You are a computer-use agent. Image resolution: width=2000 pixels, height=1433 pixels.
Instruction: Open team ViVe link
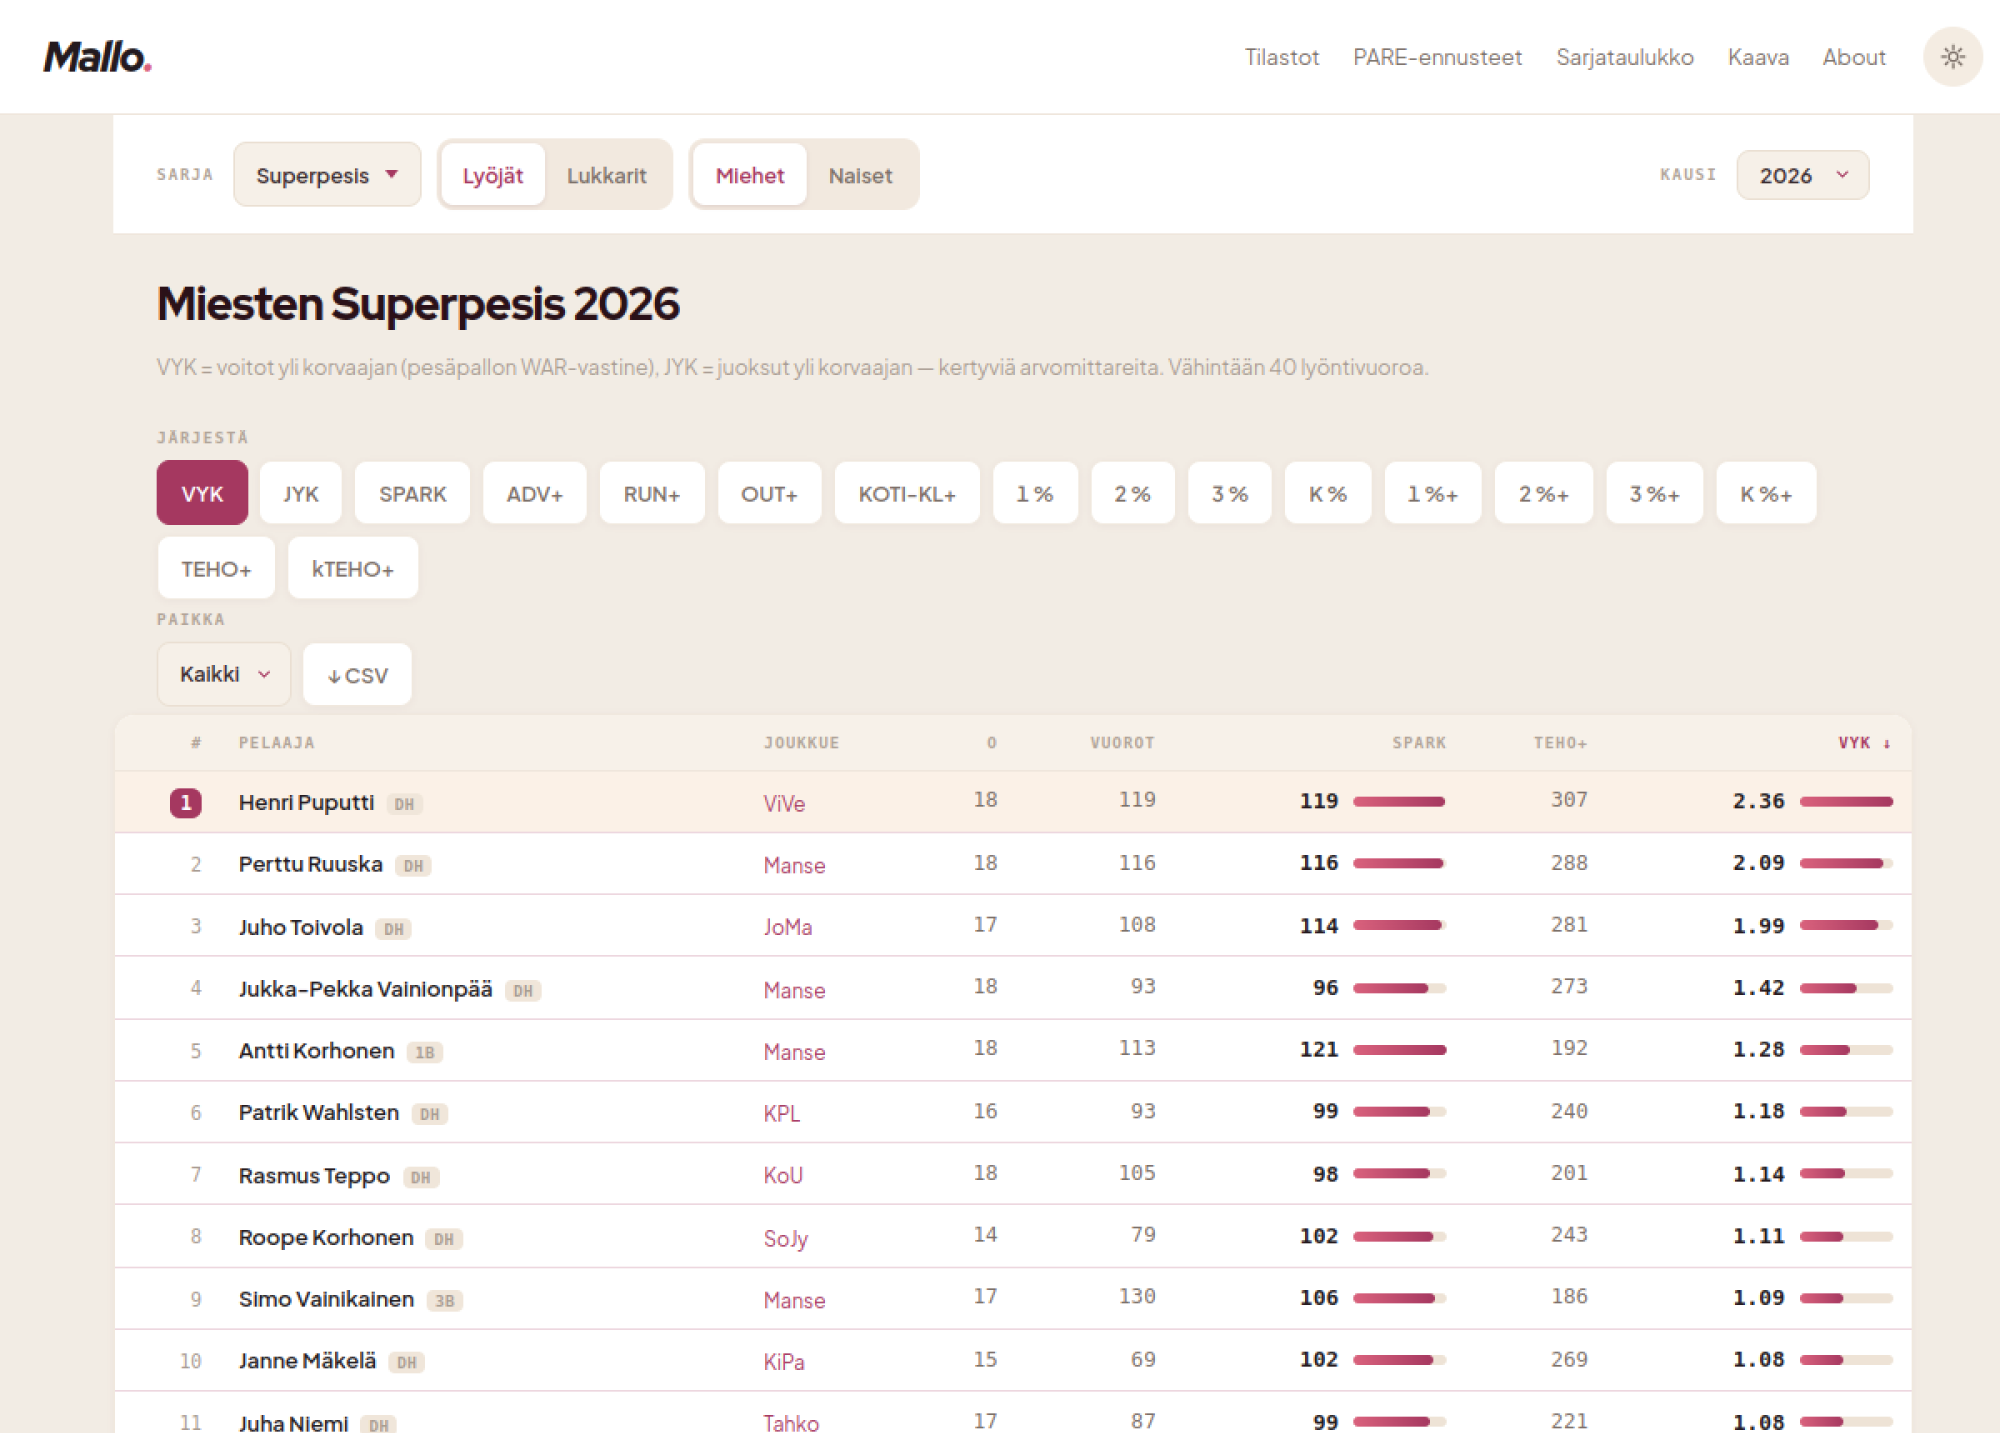(784, 803)
